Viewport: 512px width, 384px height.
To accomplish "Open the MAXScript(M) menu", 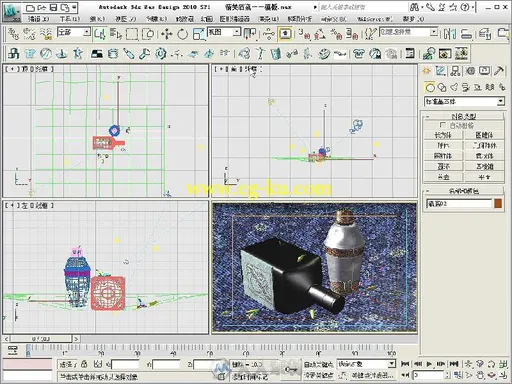I will pos(375,19).
